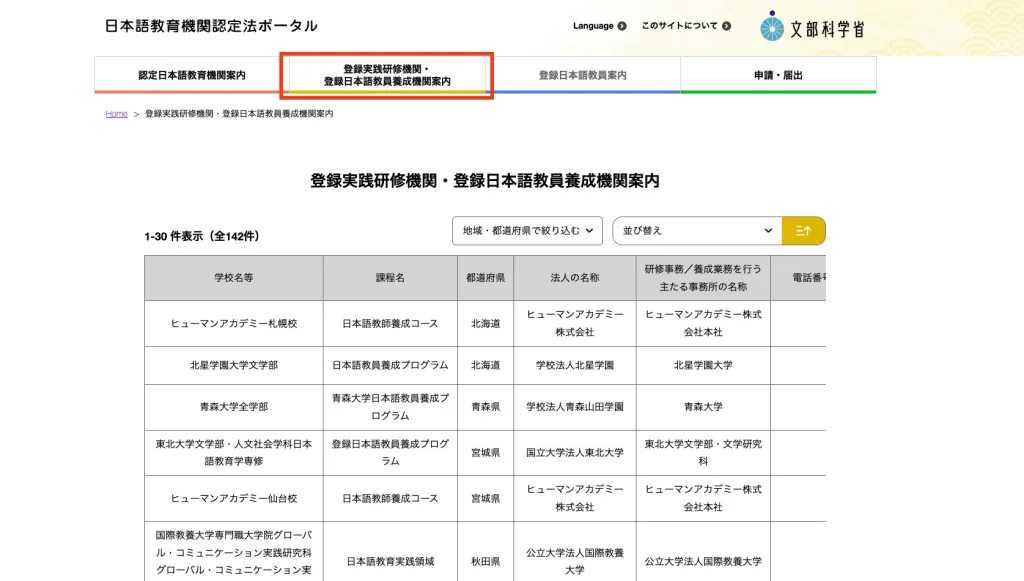The height and width of the screenshot is (581, 1024).
Task: Select the highlighted 登録実践研修機関 tab
Action: click(386, 74)
